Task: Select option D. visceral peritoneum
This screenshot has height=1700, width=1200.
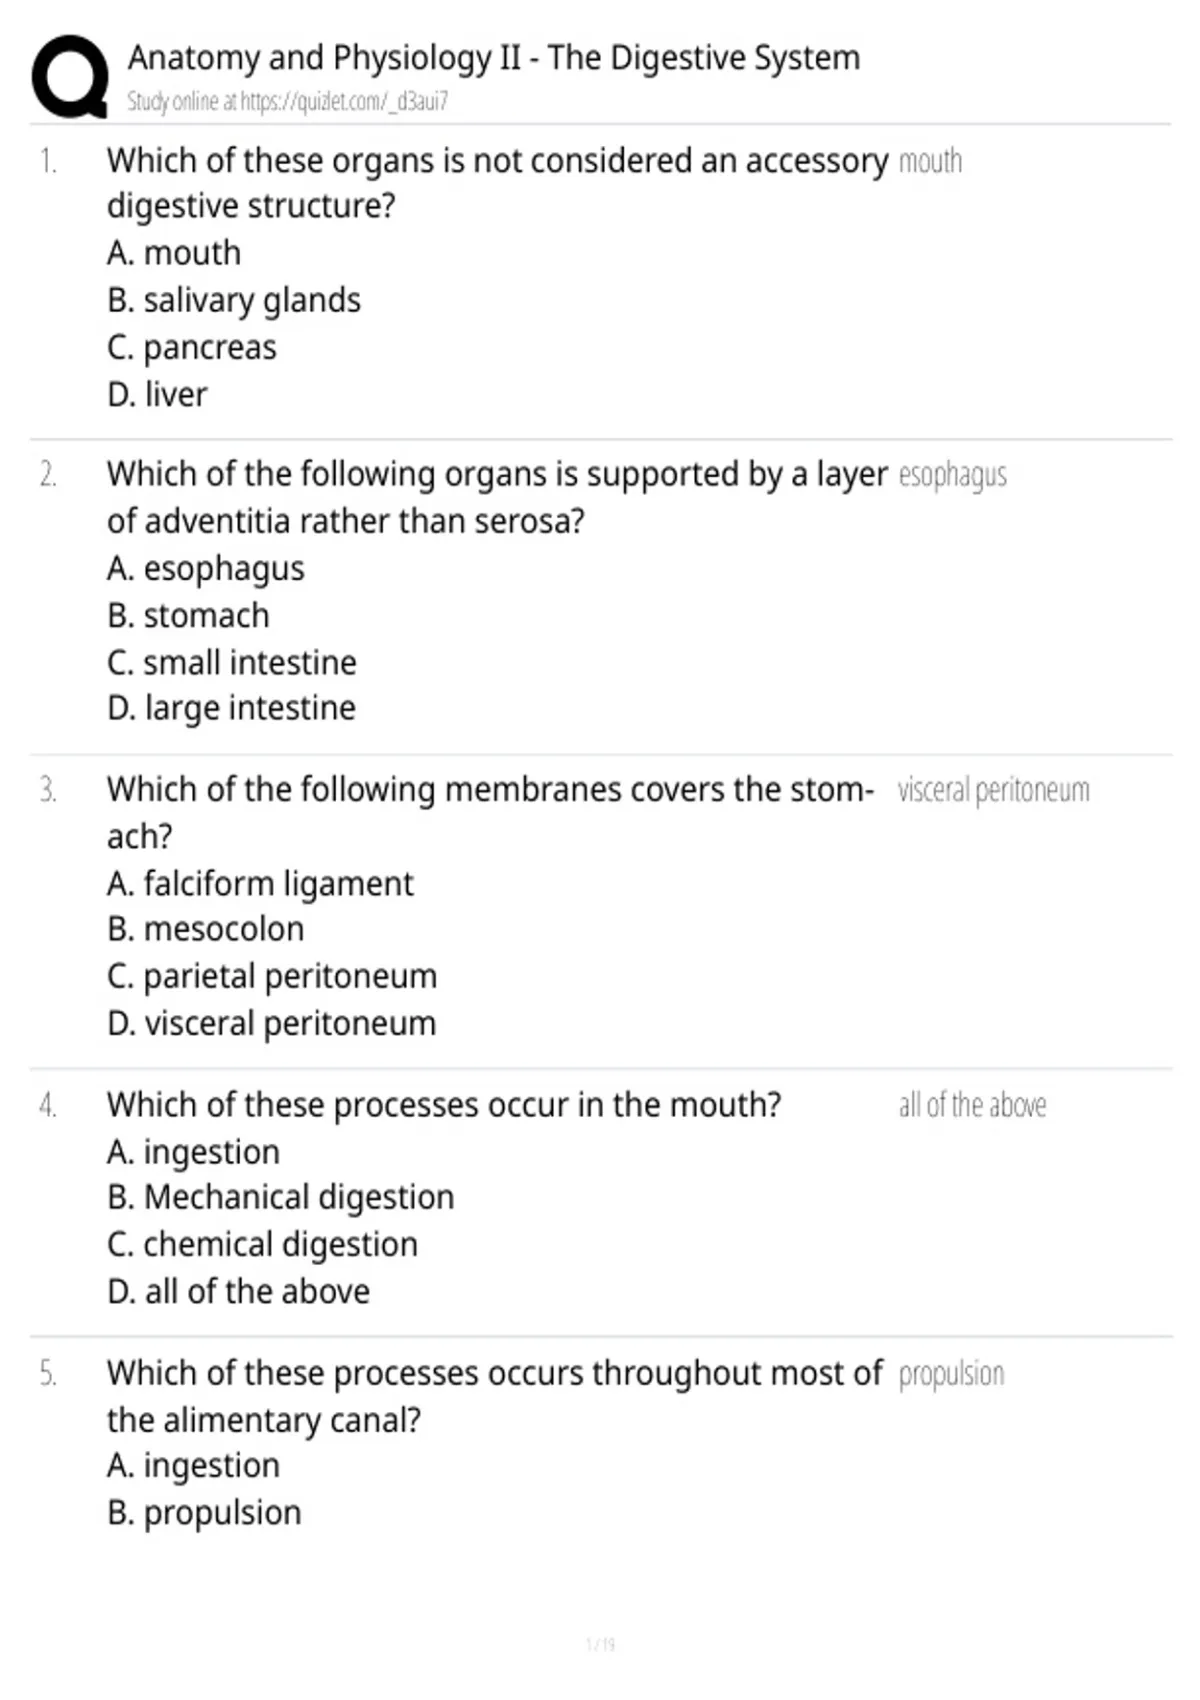Action: click(272, 1023)
